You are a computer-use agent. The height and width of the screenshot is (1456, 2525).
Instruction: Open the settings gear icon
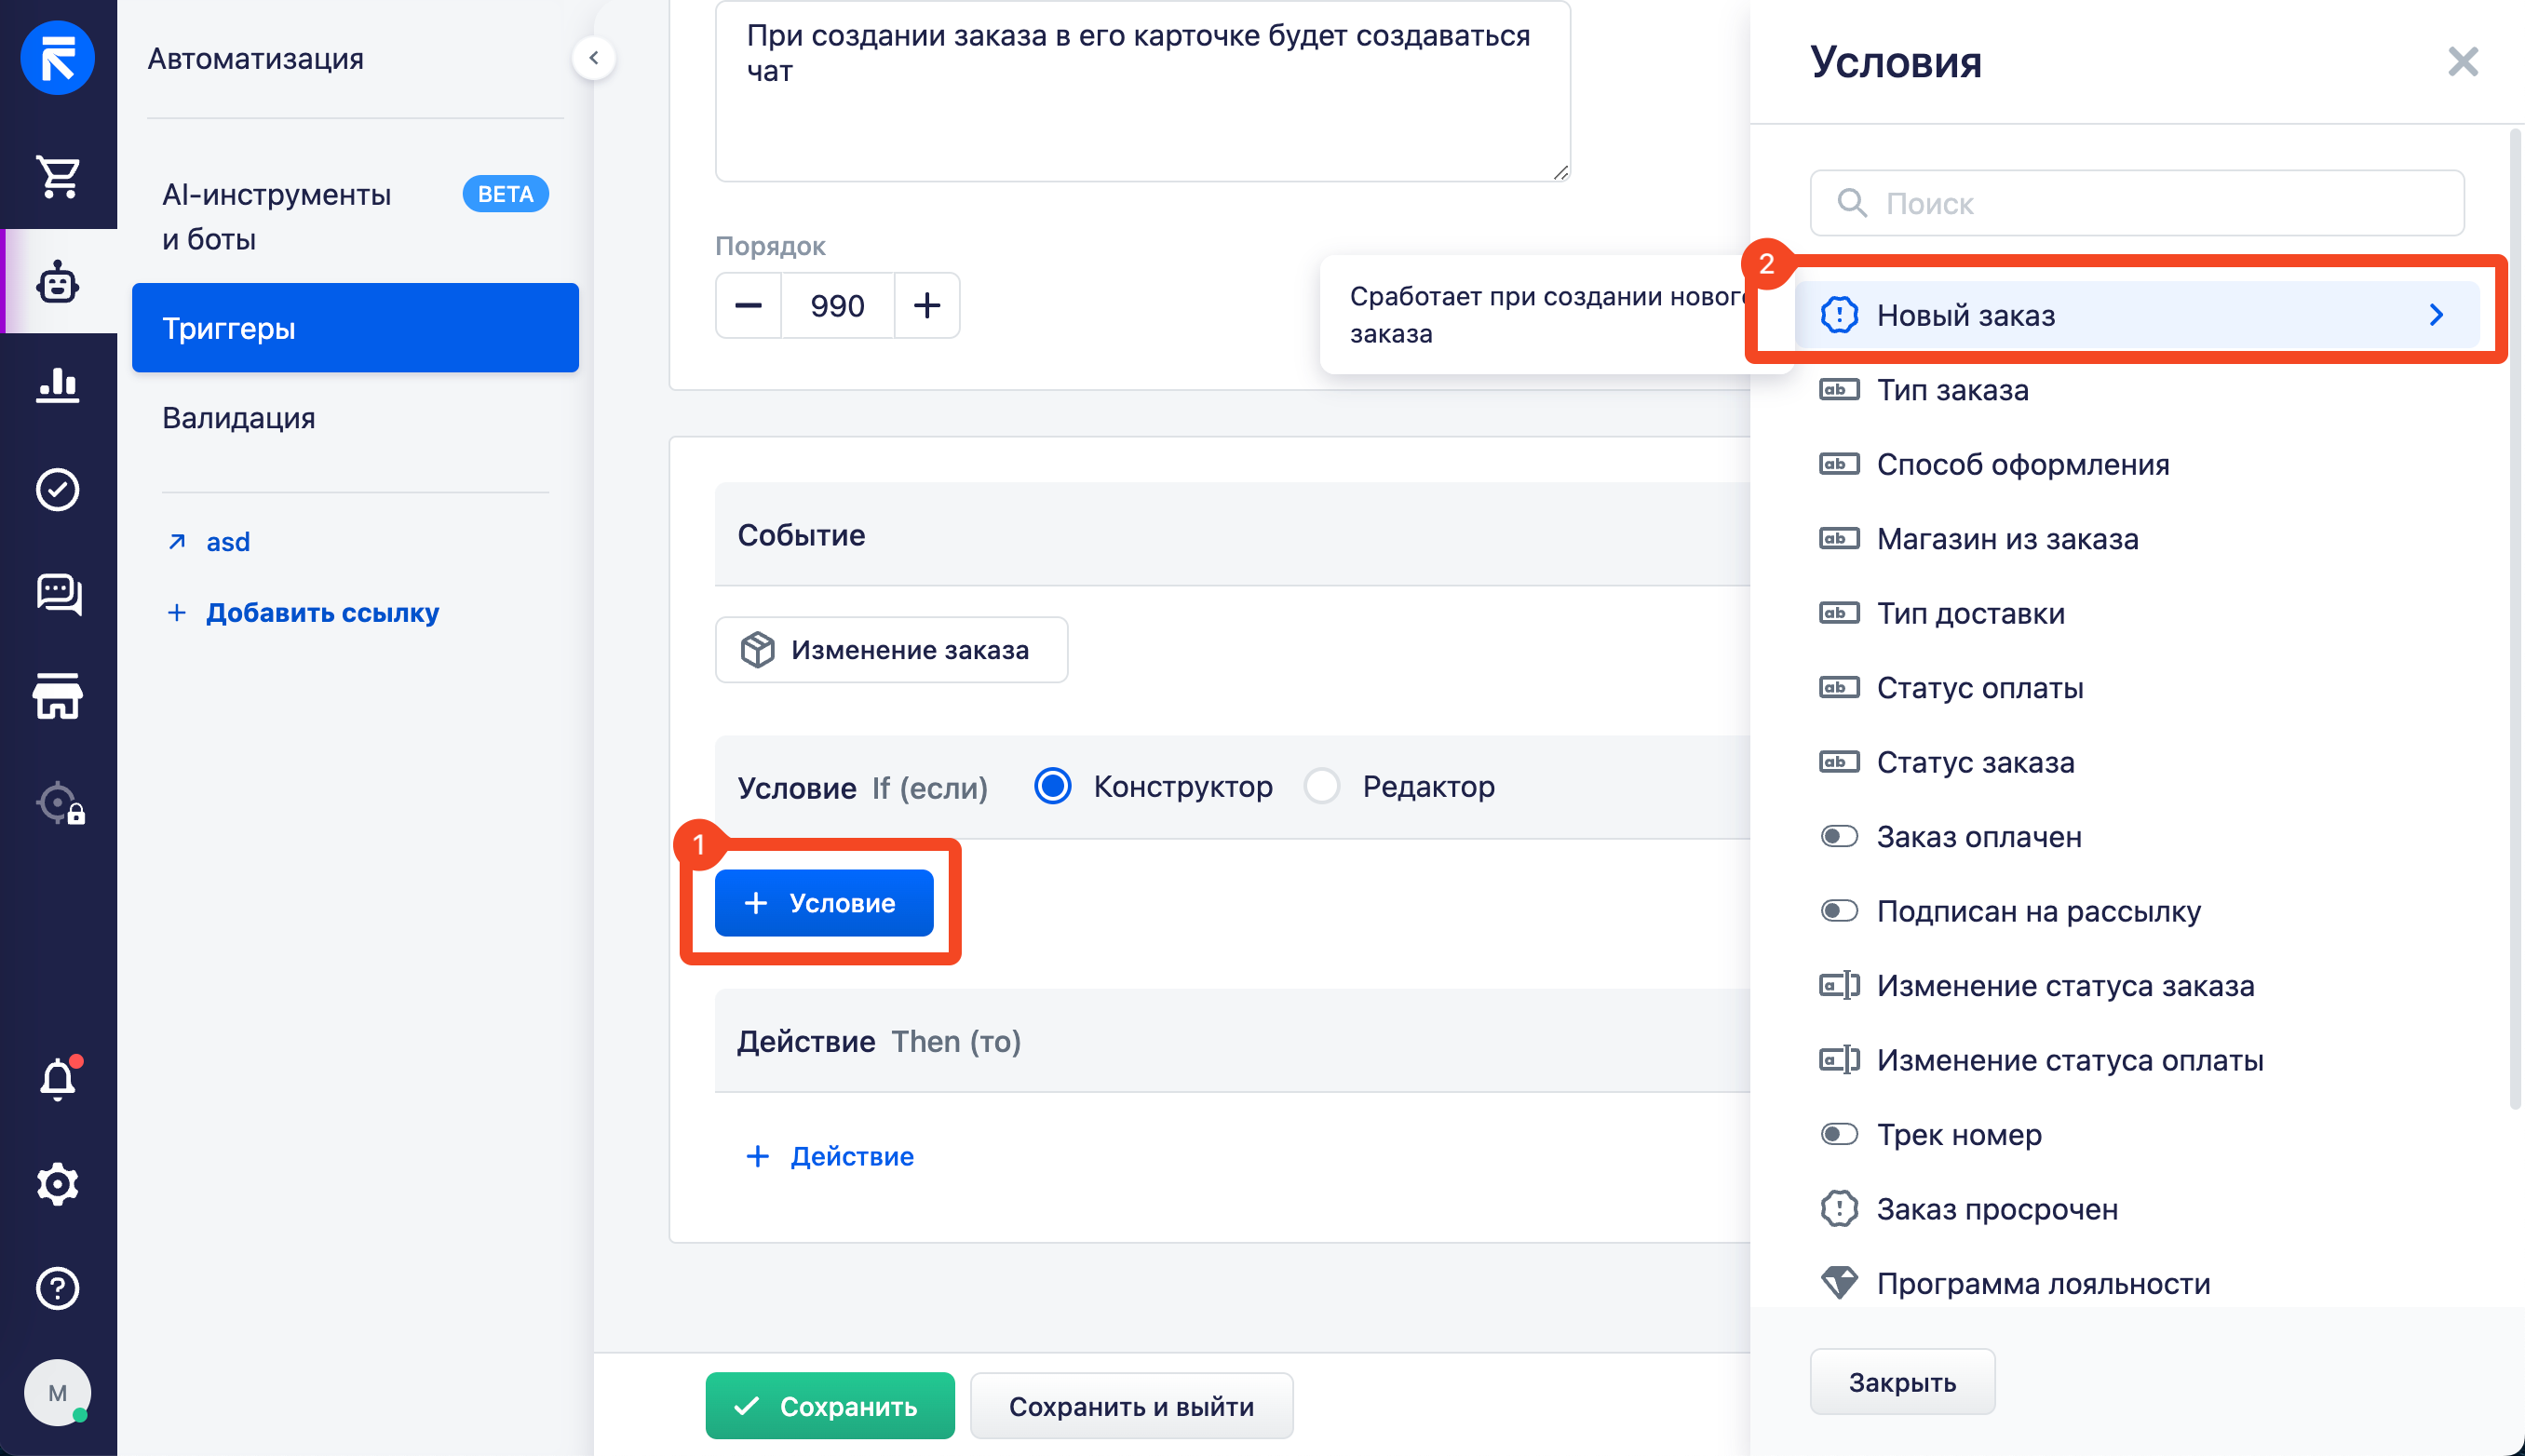pyautogui.click(x=58, y=1184)
